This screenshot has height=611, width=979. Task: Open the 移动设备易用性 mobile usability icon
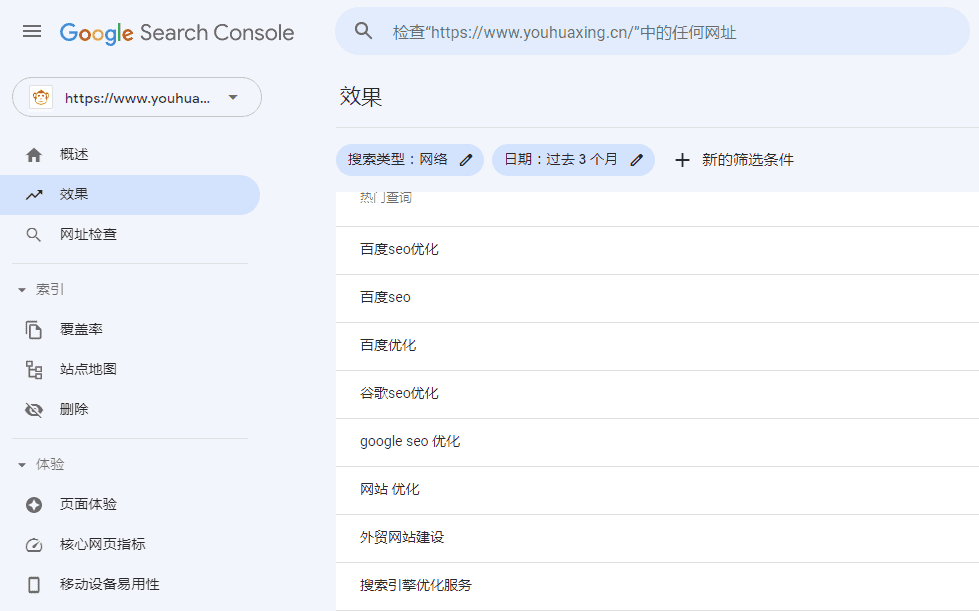point(34,583)
